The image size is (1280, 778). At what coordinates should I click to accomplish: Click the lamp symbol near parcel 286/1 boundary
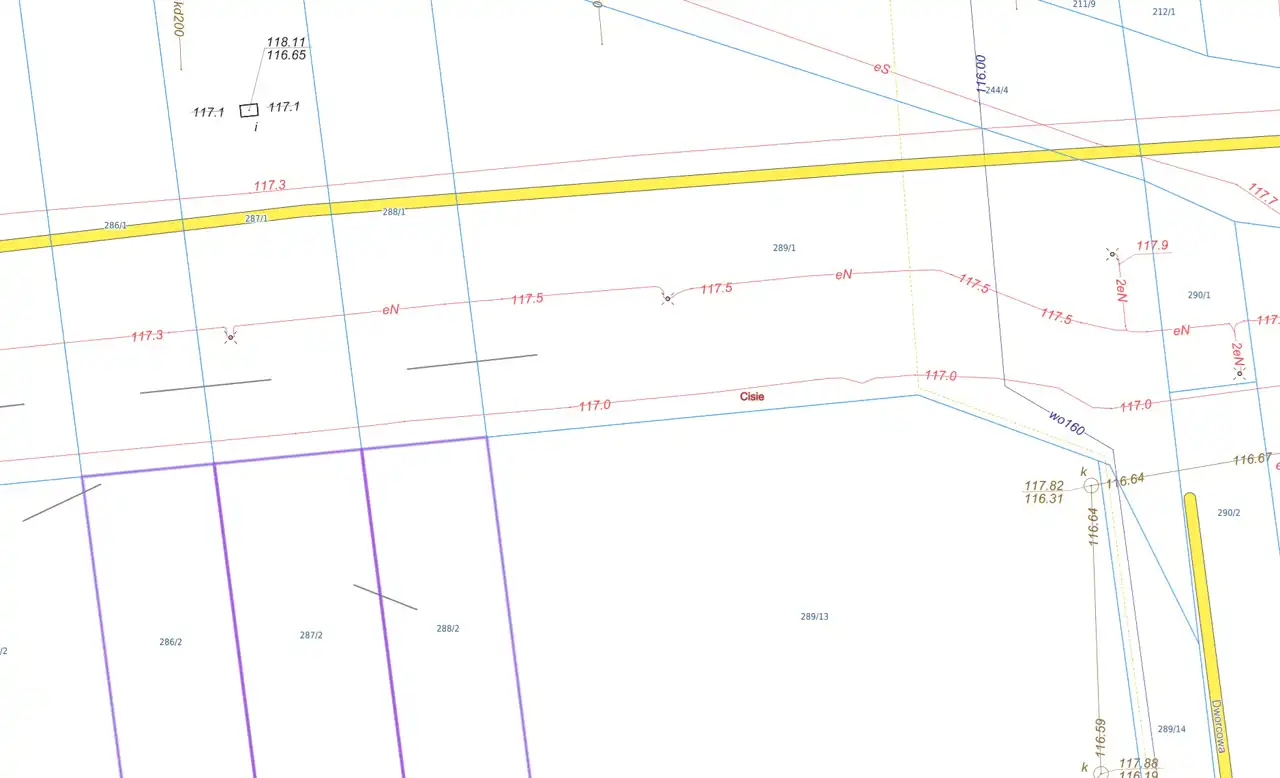(x=230, y=338)
